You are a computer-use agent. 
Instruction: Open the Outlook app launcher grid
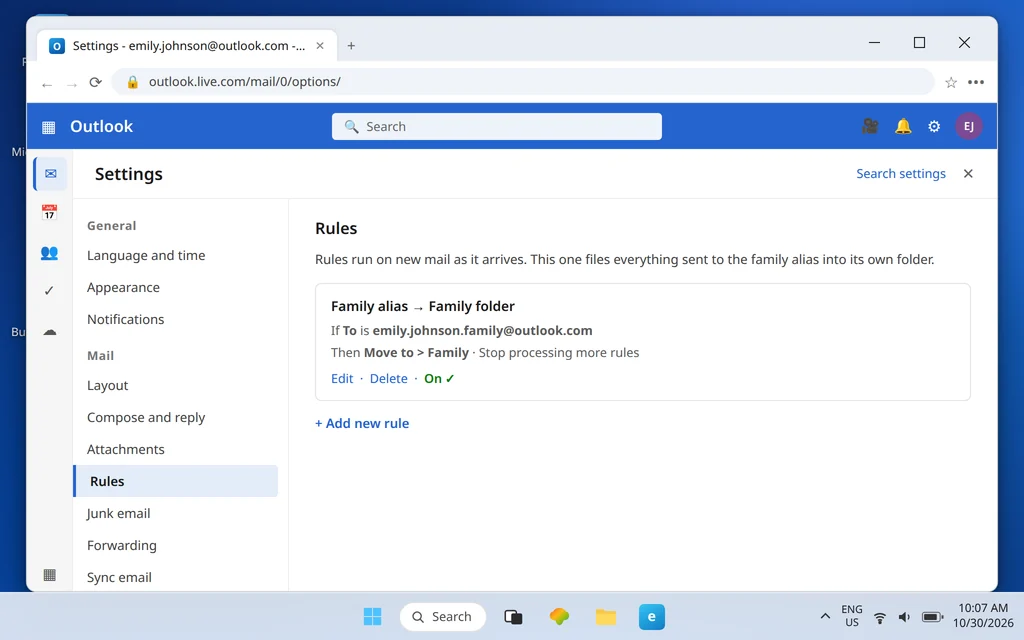(48, 127)
